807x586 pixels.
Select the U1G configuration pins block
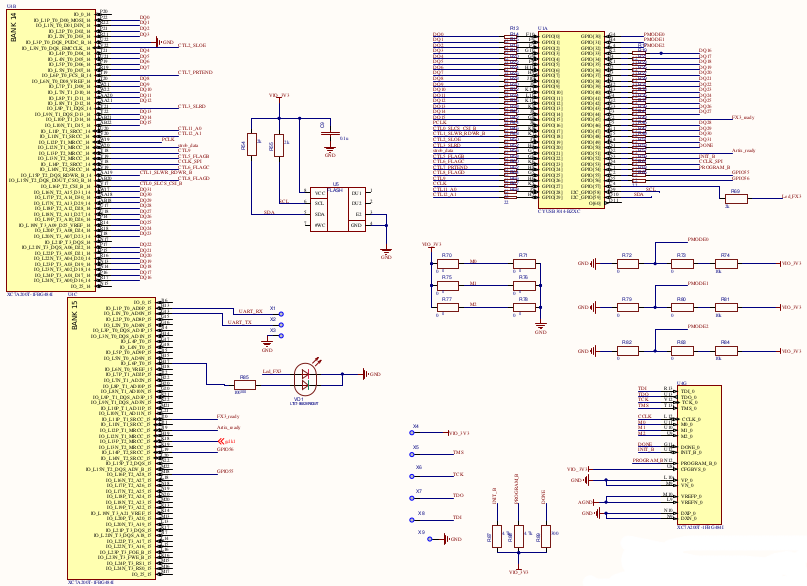coord(699,455)
